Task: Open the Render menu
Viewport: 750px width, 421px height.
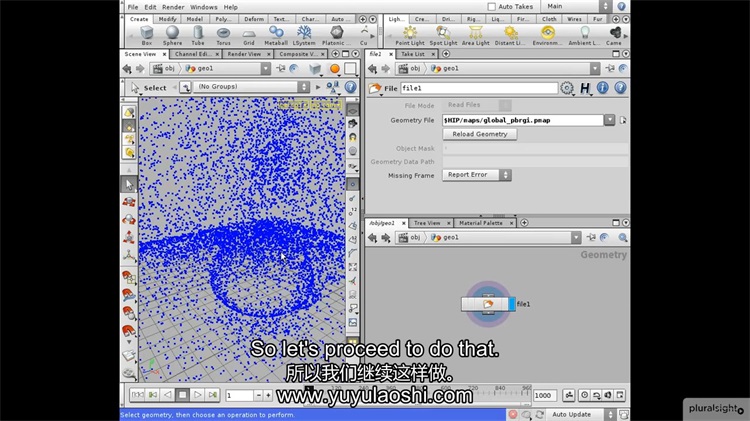Action: (173, 7)
